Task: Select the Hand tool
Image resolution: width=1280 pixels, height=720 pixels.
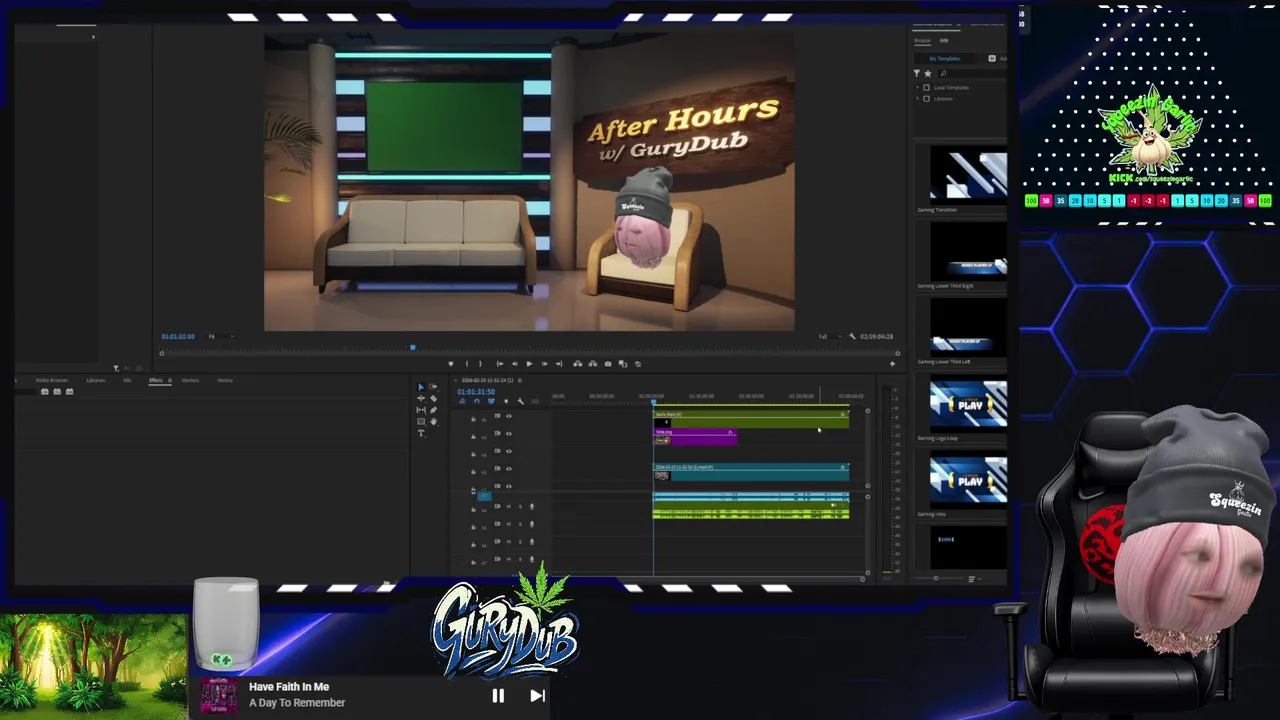Action: click(433, 422)
